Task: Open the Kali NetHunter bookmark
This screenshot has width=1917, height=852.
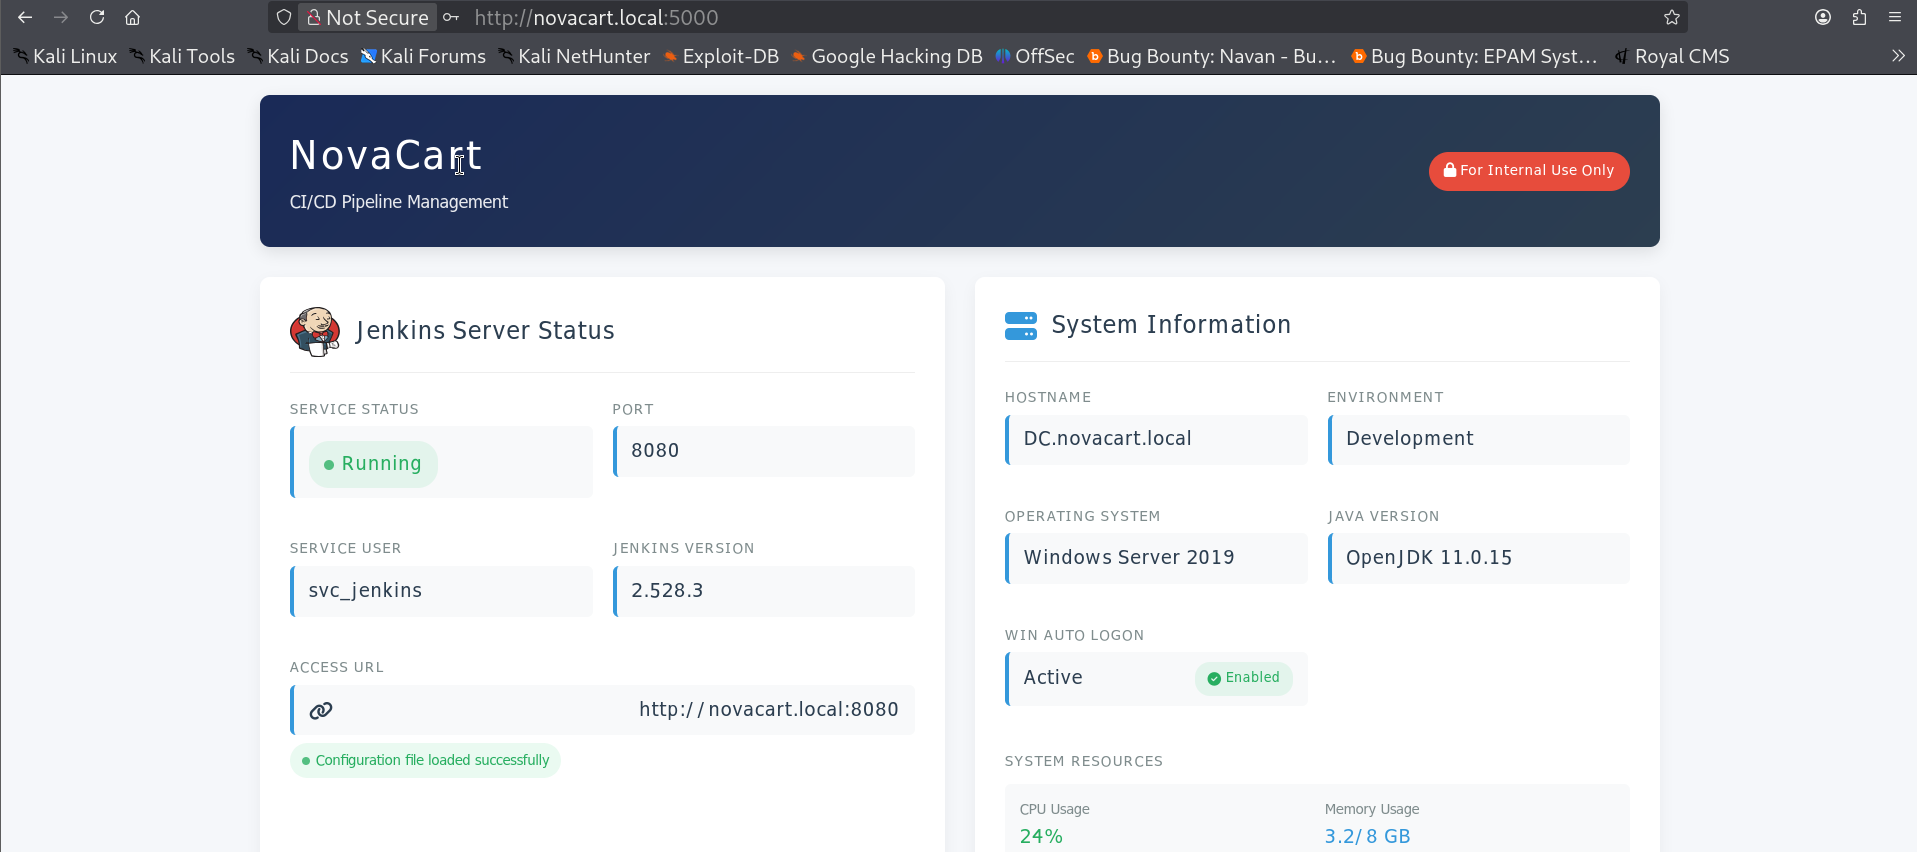Action: click(x=574, y=56)
